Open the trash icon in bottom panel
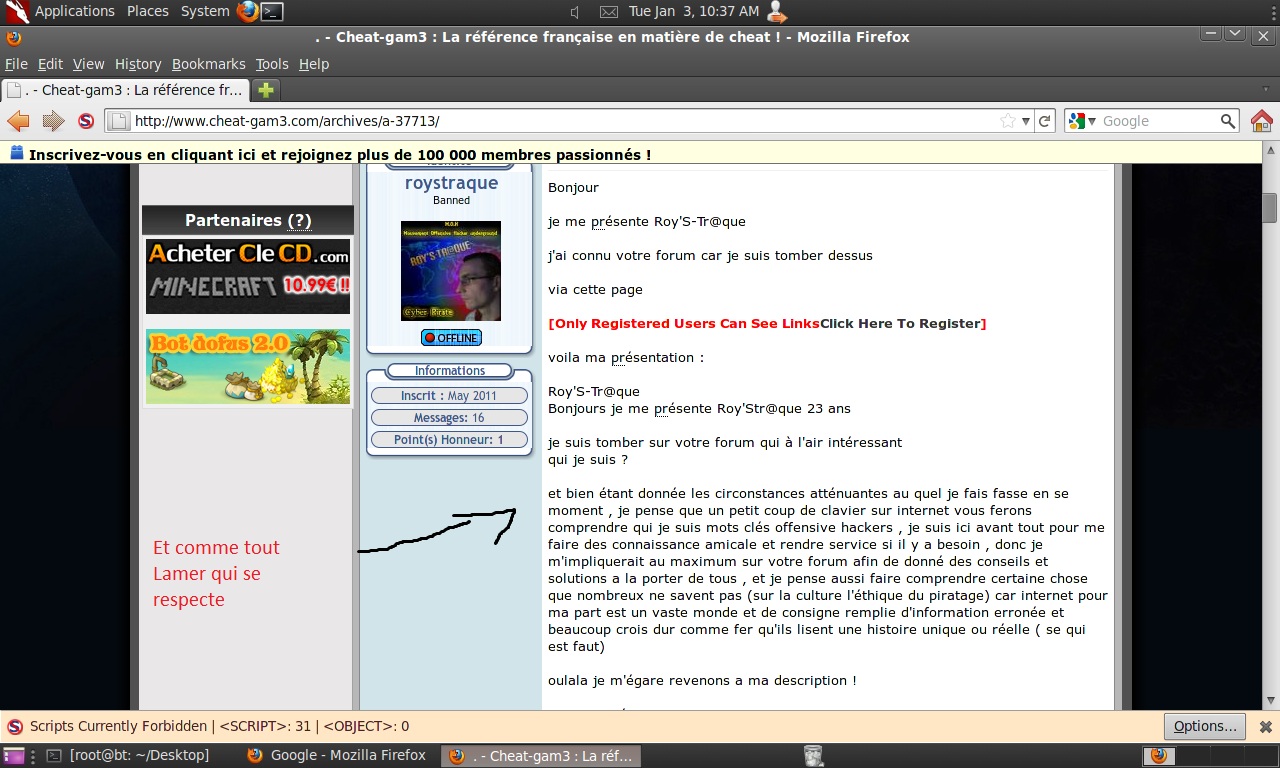The height and width of the screenshot is (768, 1280). (x=813, y=756)
